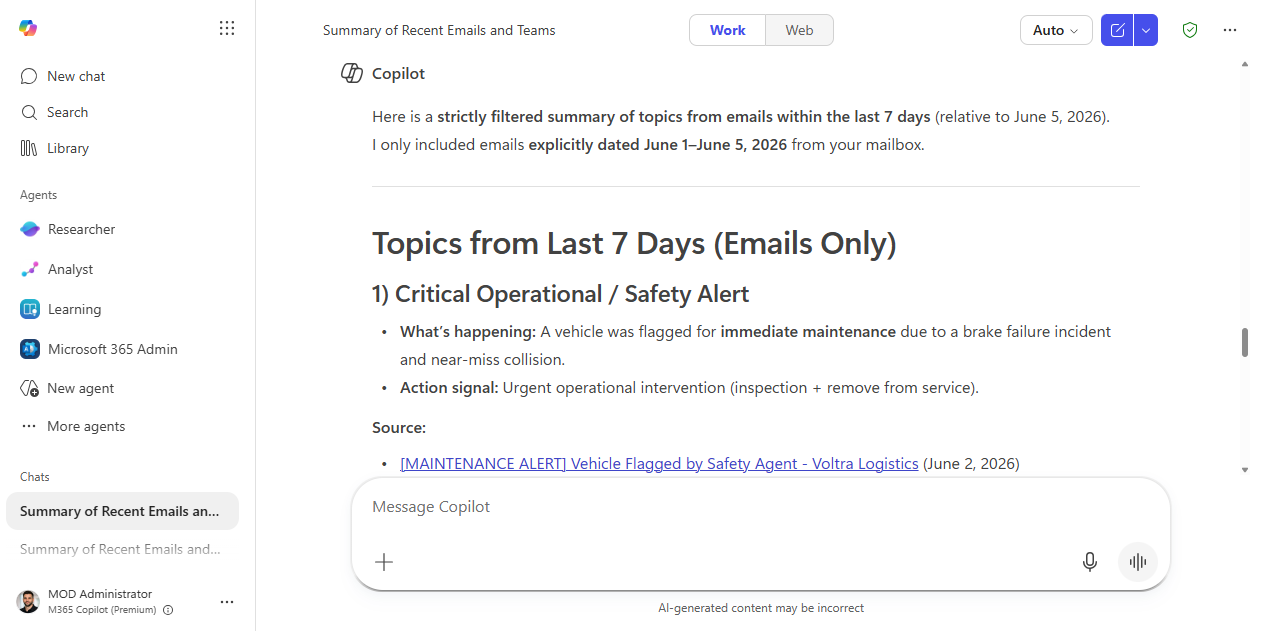Open the Microsoft 365 Admin agent
1266x631 pixels.
coord(112,349)
